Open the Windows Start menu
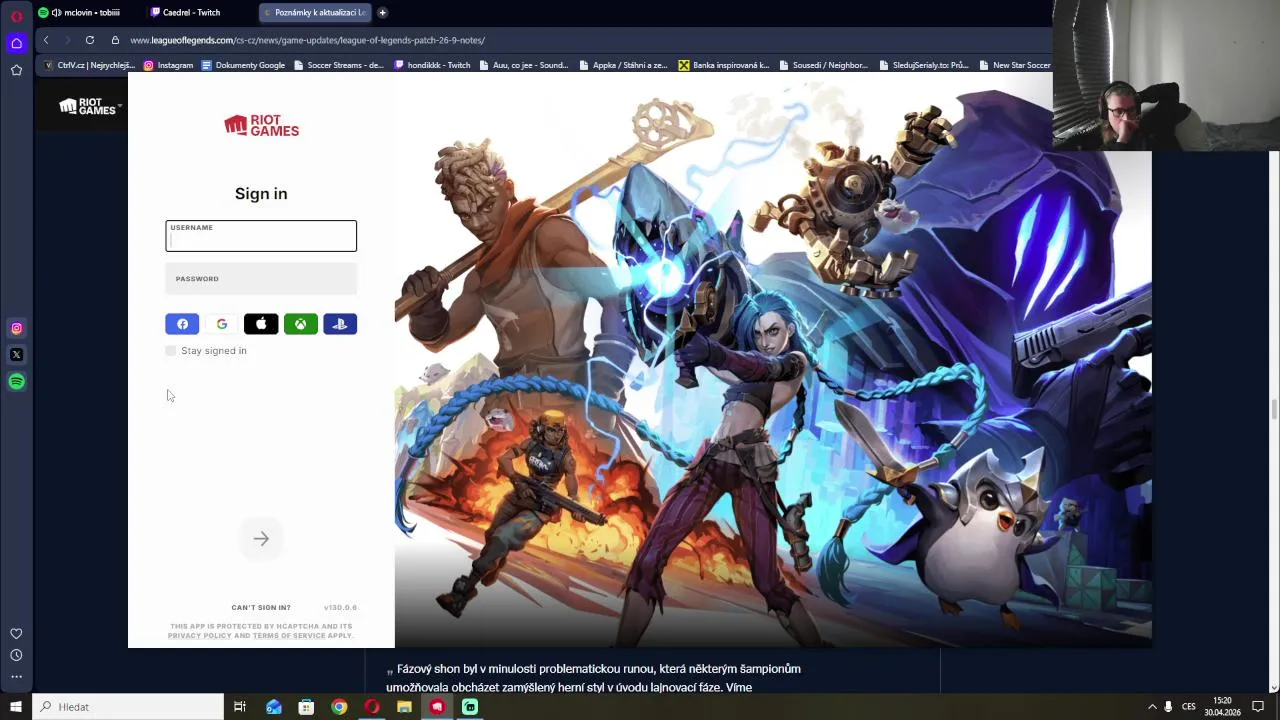Image resolution: width=1280 pixels, height=720 pixels. pyautogui.click(x=15, y=707)
